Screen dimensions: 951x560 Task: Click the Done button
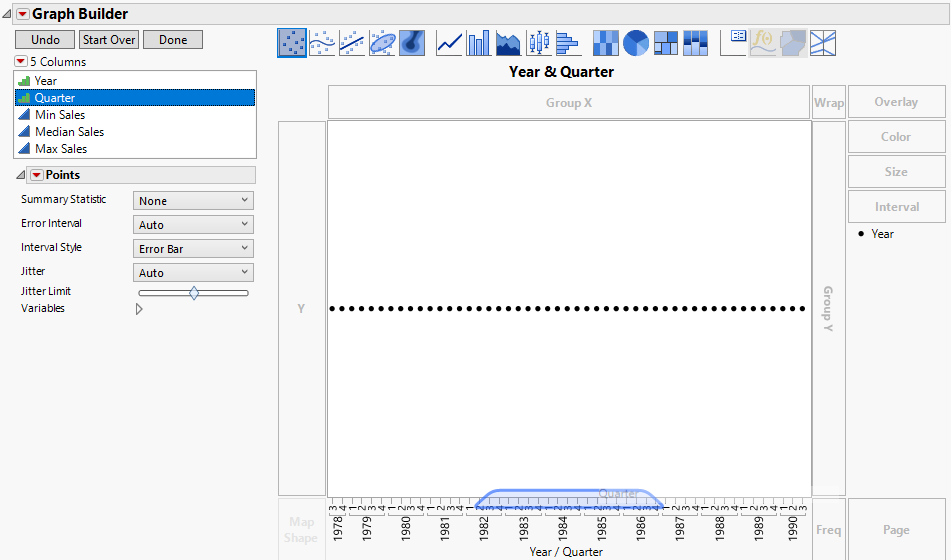pyautogui.click(x=173, y=40)
